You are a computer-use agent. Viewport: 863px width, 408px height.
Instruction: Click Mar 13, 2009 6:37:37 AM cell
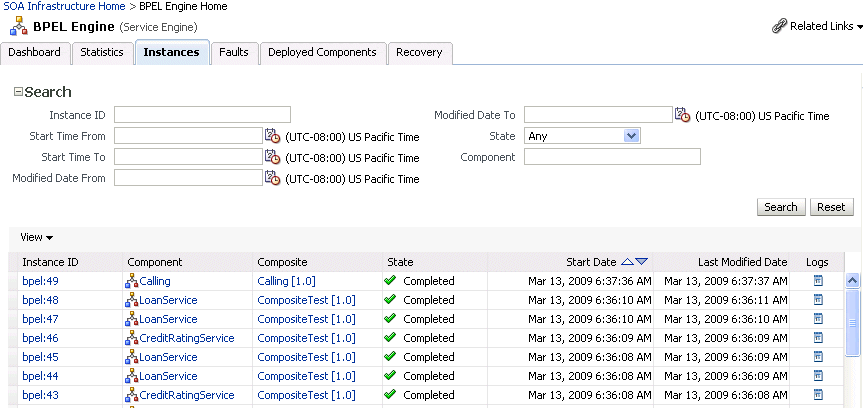pos(725,281)
